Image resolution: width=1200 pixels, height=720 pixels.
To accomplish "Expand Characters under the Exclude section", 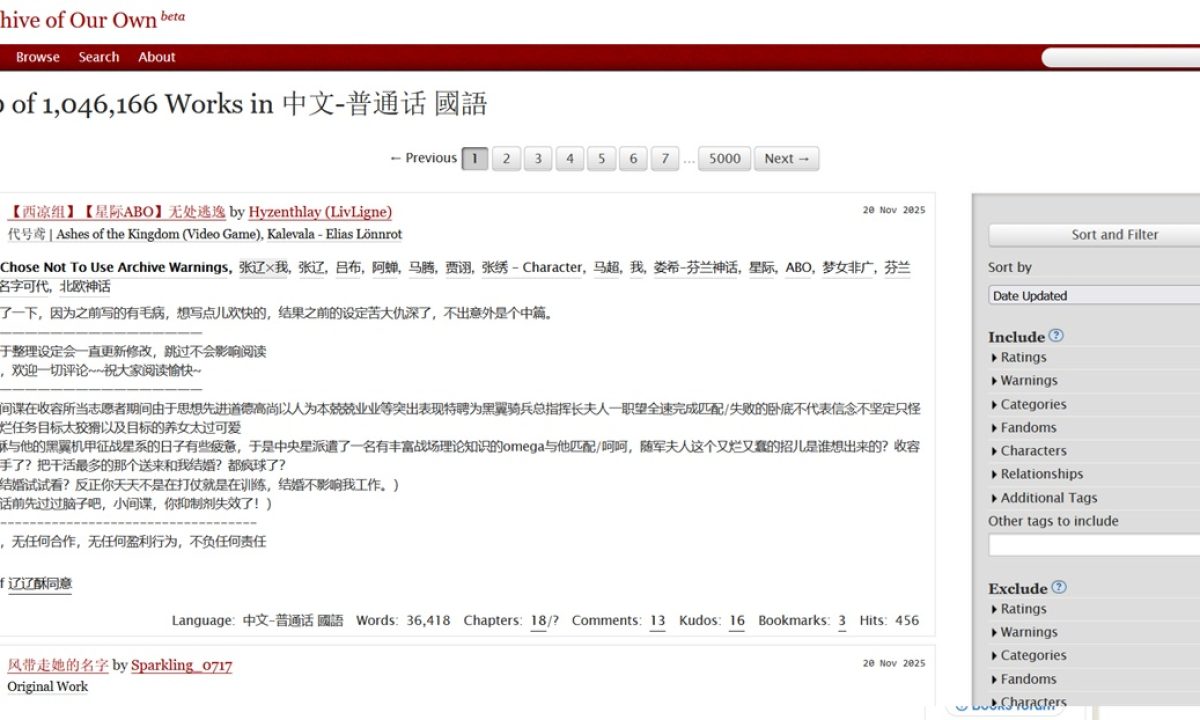I will click(x=1031, y=701).
